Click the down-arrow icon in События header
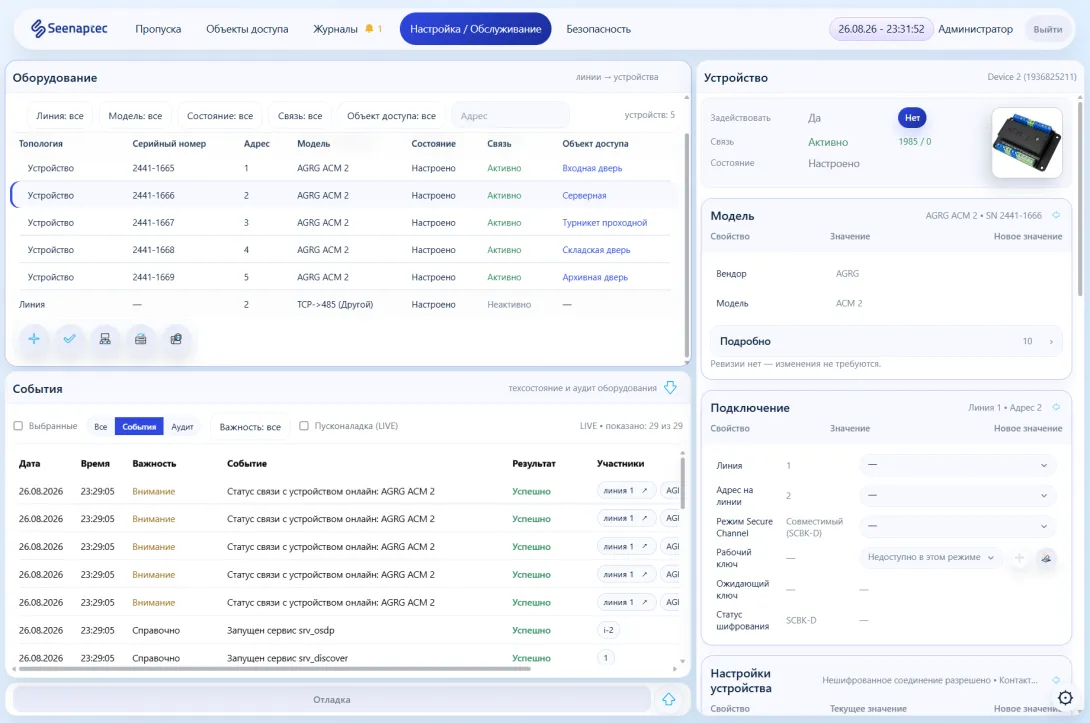Screen dimensions: 1090x723 click(x=670, y=388)
